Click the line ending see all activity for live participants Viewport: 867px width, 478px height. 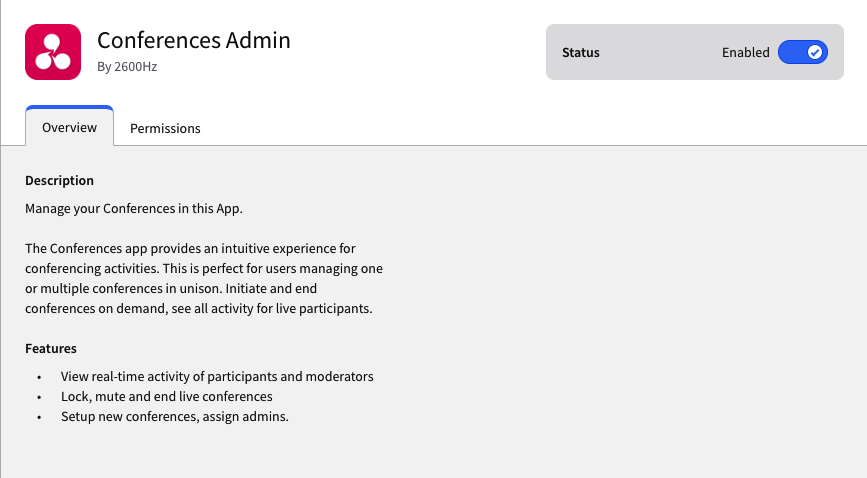click(199, 308)
